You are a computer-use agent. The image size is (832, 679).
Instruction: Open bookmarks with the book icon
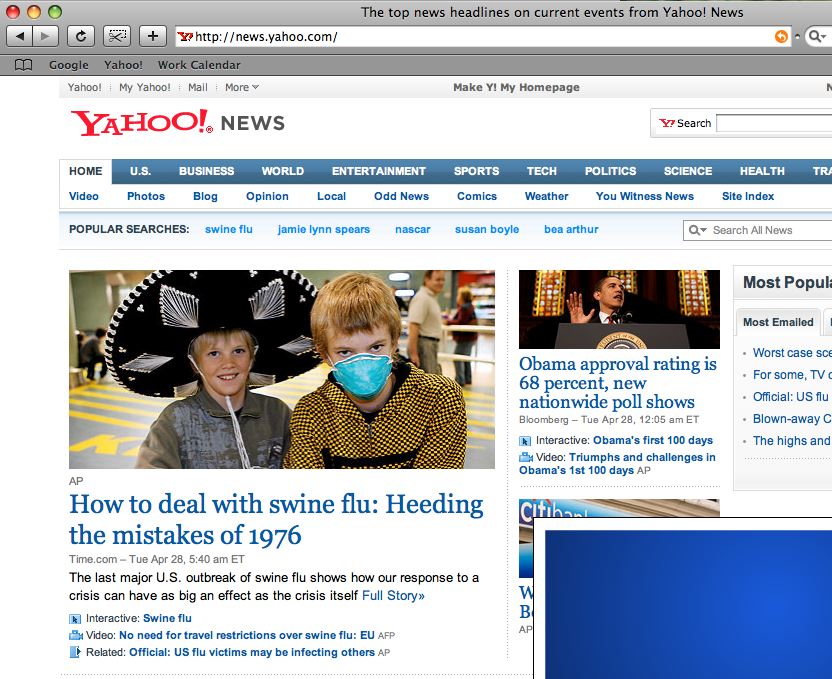(23, 65)
